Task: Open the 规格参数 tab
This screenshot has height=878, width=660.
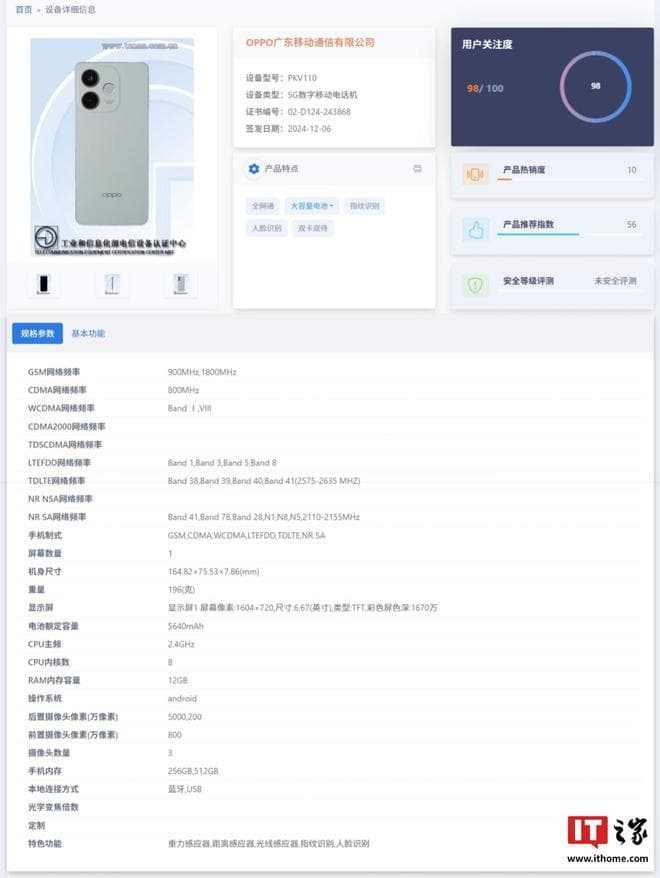Action: click(x=38, y=333)
